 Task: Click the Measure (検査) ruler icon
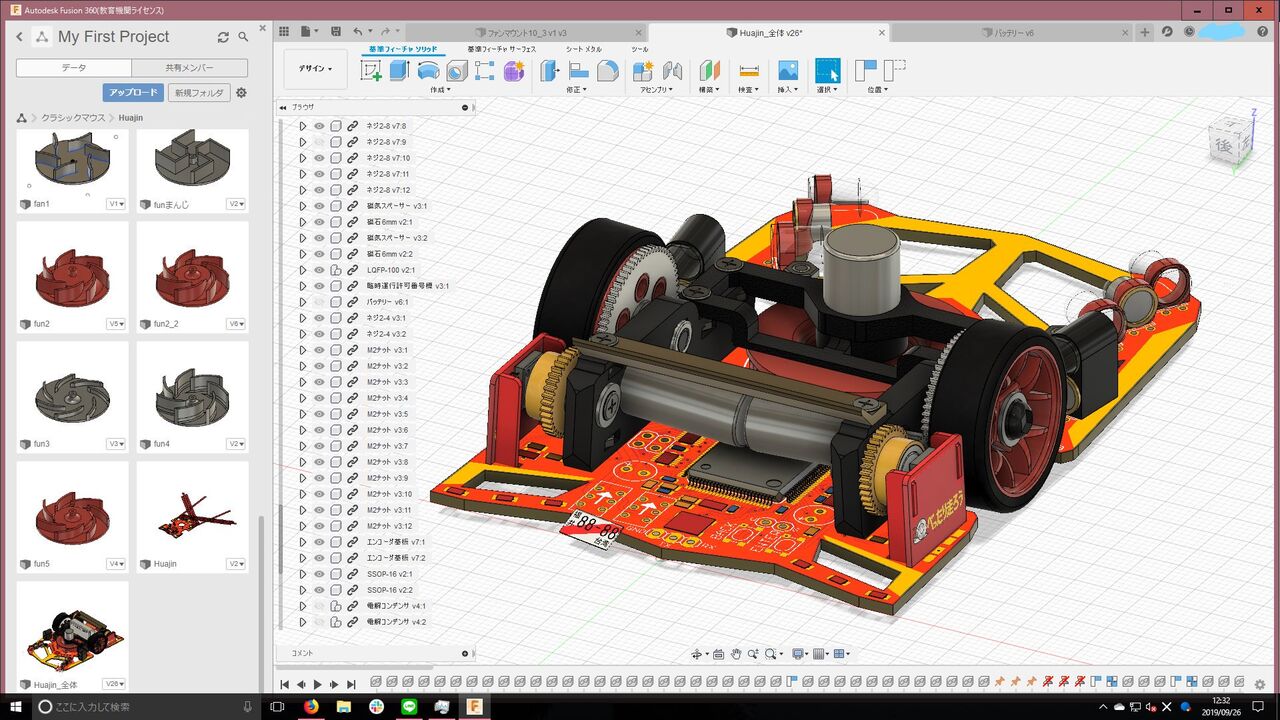pos(749,71)
